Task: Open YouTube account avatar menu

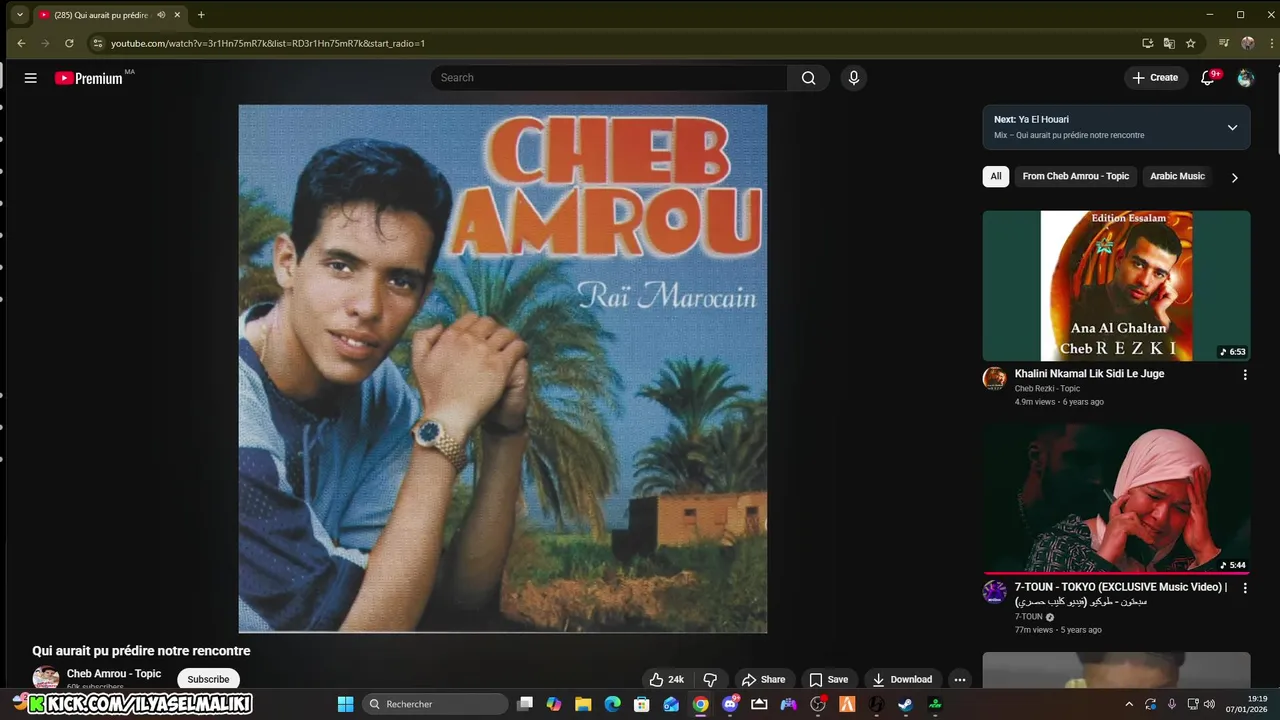Action: (1245, 78)
